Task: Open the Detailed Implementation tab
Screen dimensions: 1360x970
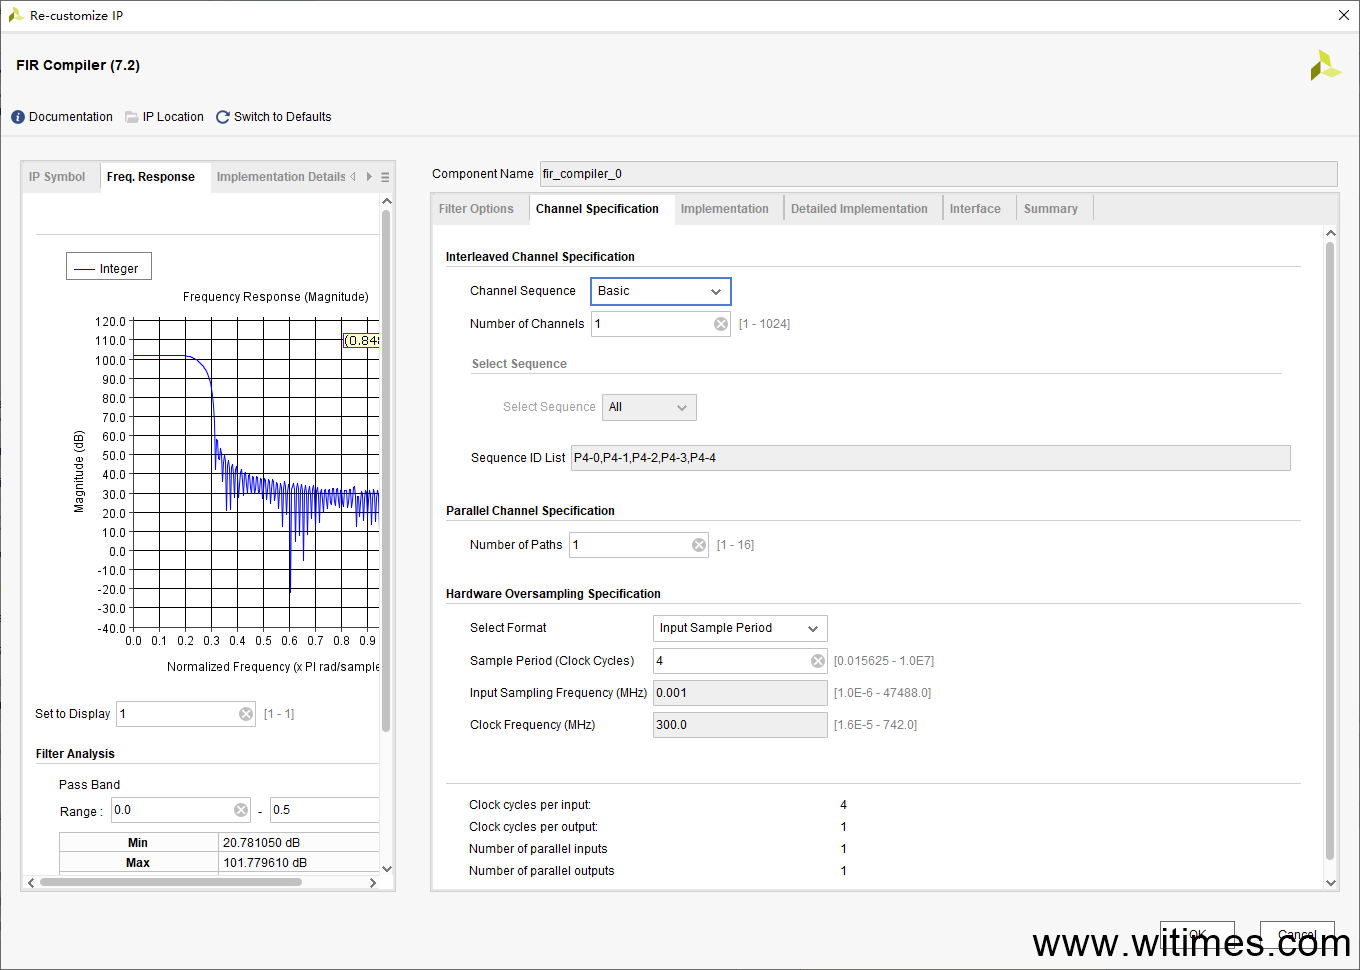Action: click(859, 209)
